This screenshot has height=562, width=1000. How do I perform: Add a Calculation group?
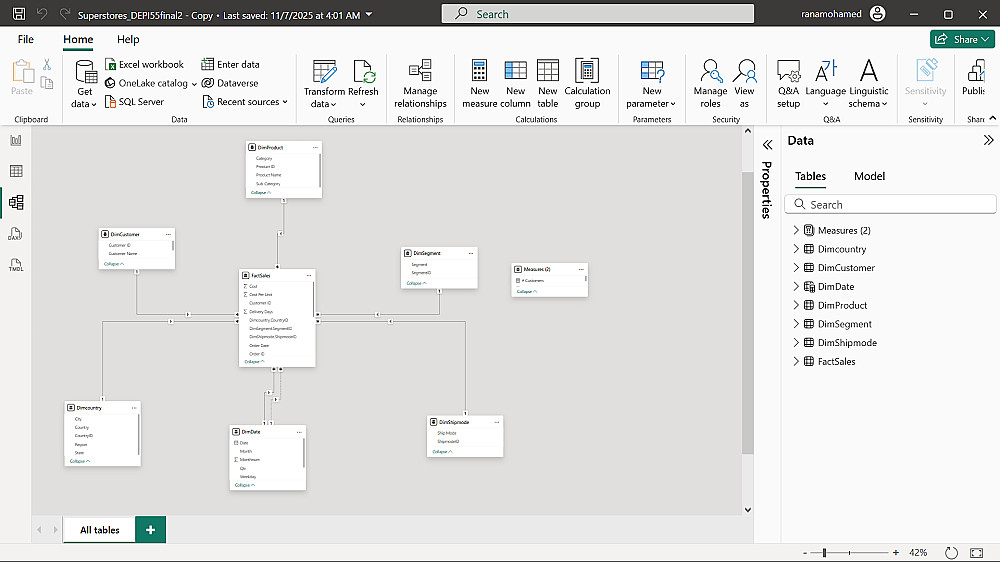[x=587, y=84]
